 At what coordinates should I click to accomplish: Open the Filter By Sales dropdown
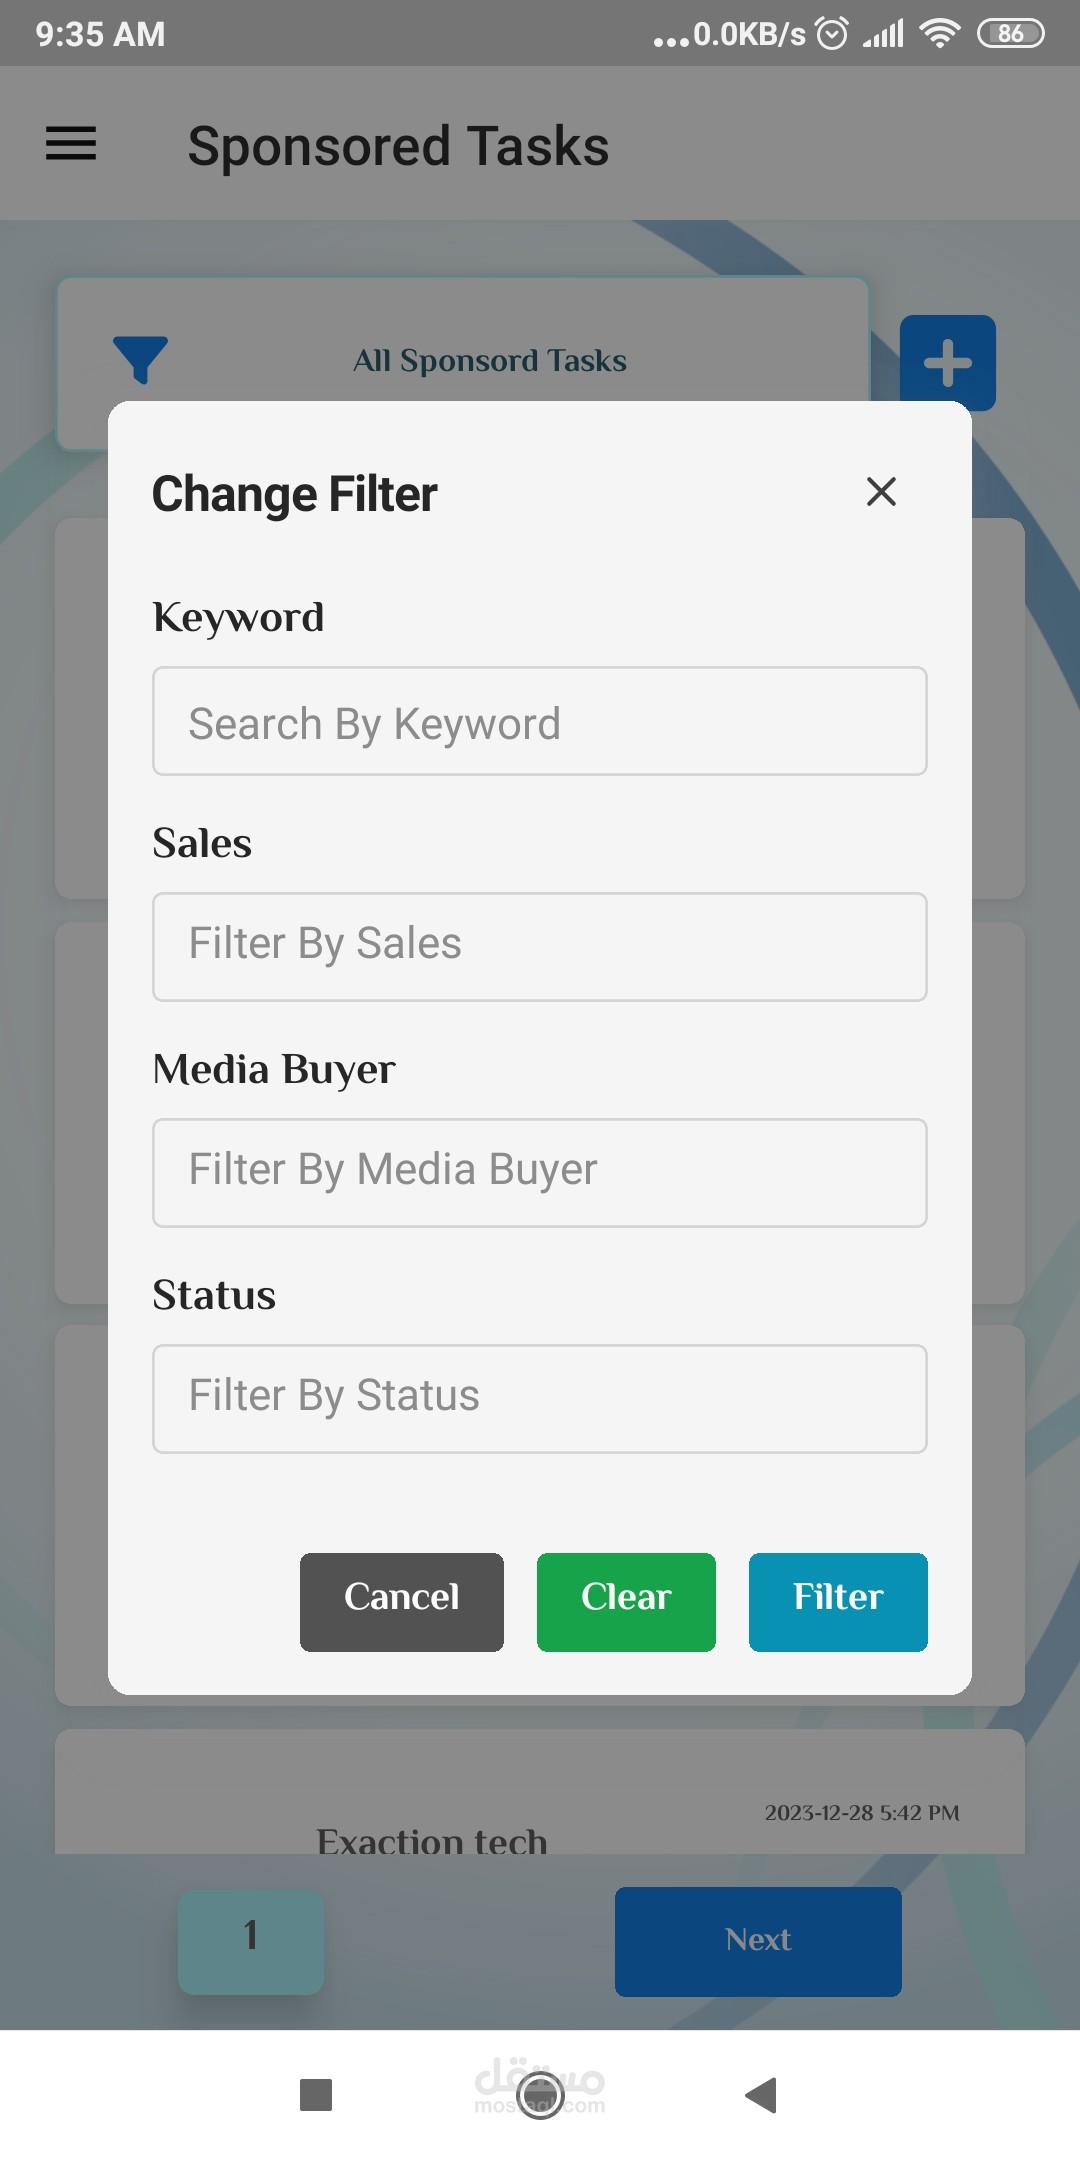coord(540,947)
